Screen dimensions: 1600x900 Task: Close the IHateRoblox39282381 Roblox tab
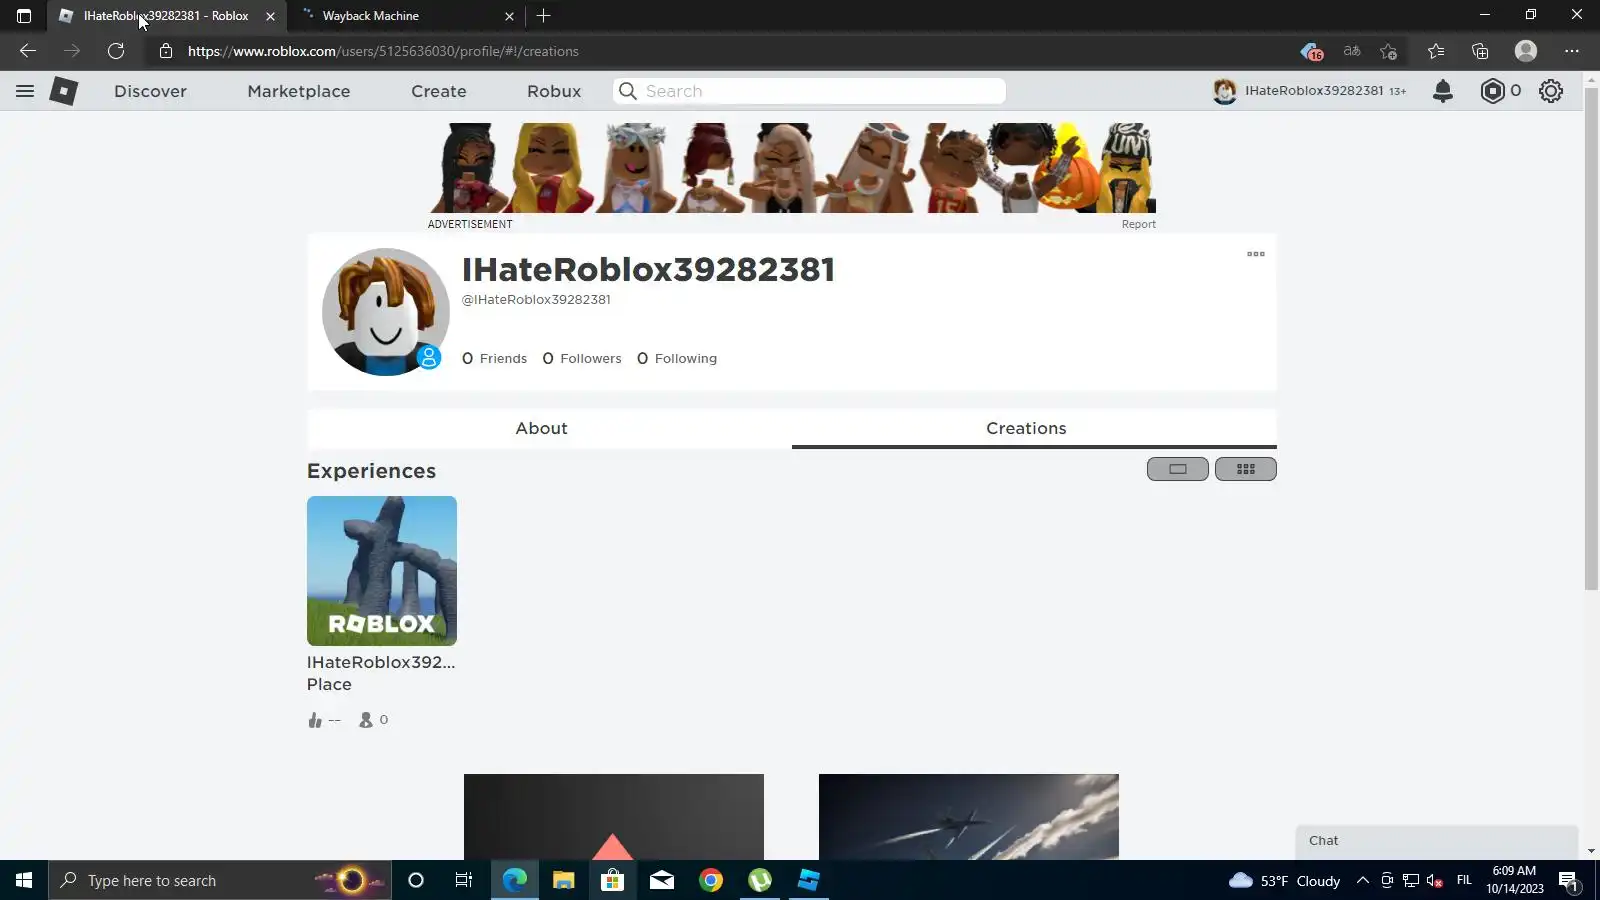270,16
